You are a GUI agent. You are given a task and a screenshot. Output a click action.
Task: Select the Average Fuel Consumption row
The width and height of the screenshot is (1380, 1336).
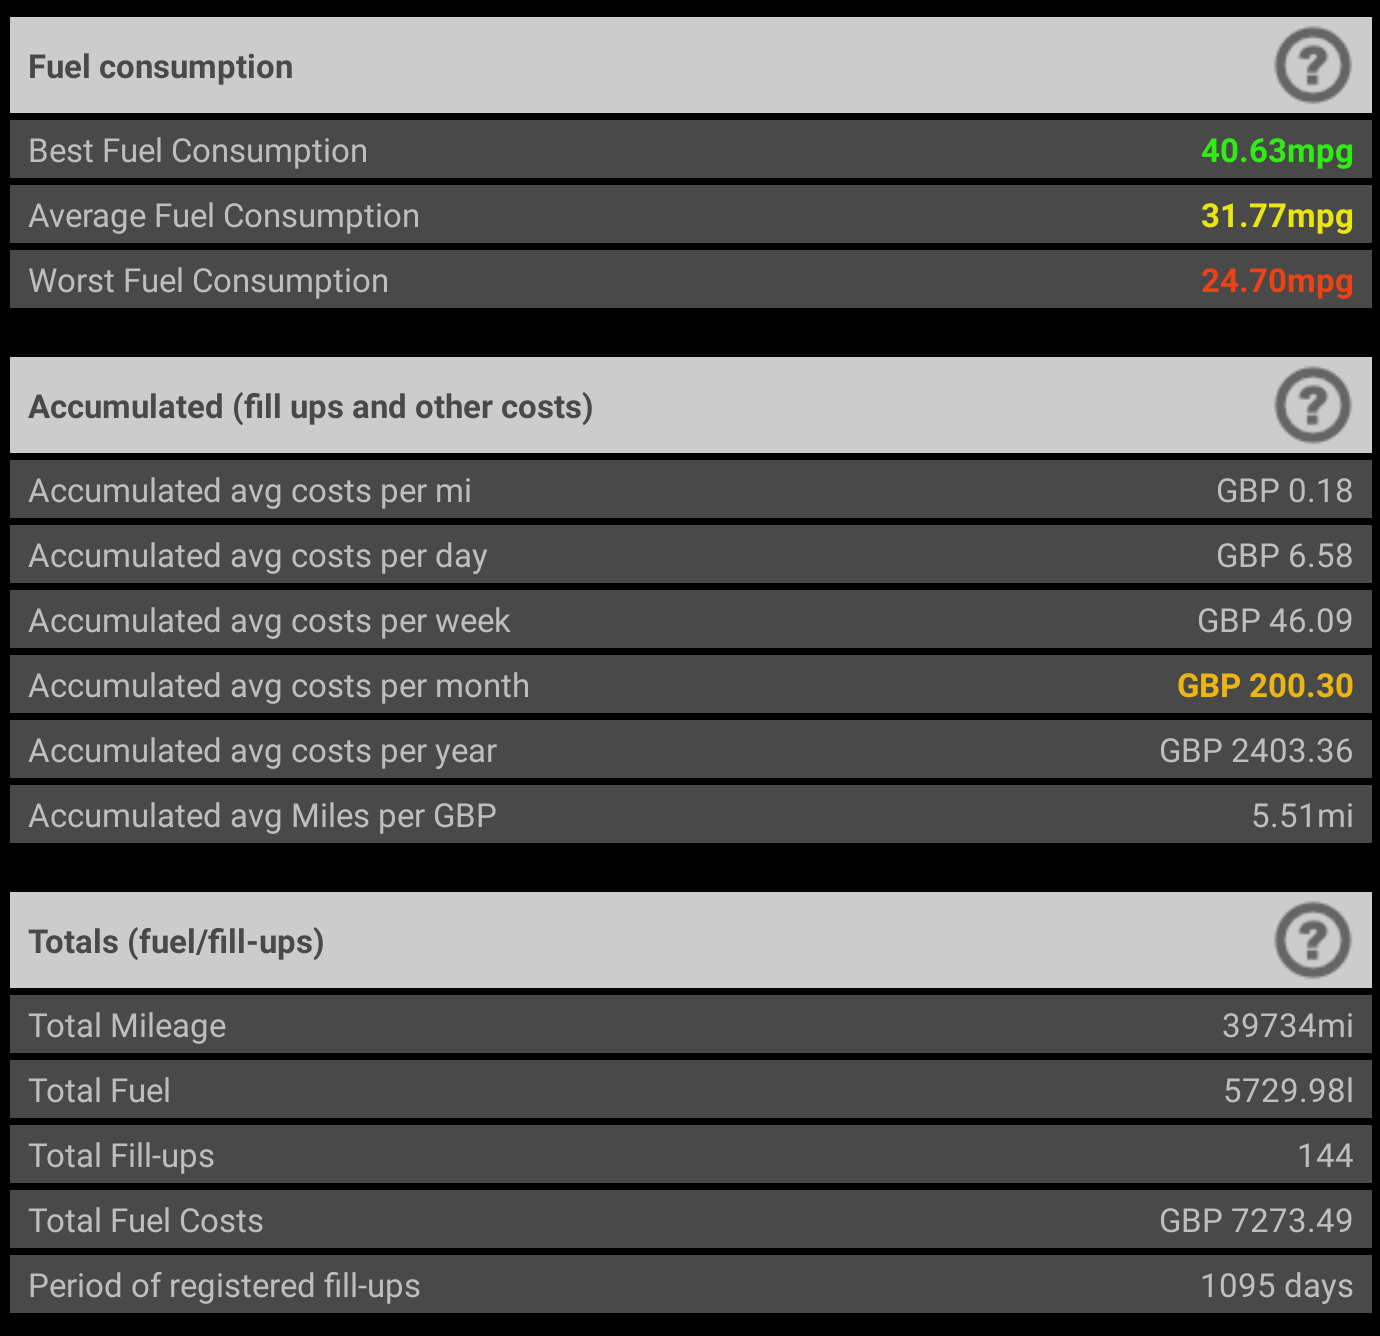[x=690, y=216]
